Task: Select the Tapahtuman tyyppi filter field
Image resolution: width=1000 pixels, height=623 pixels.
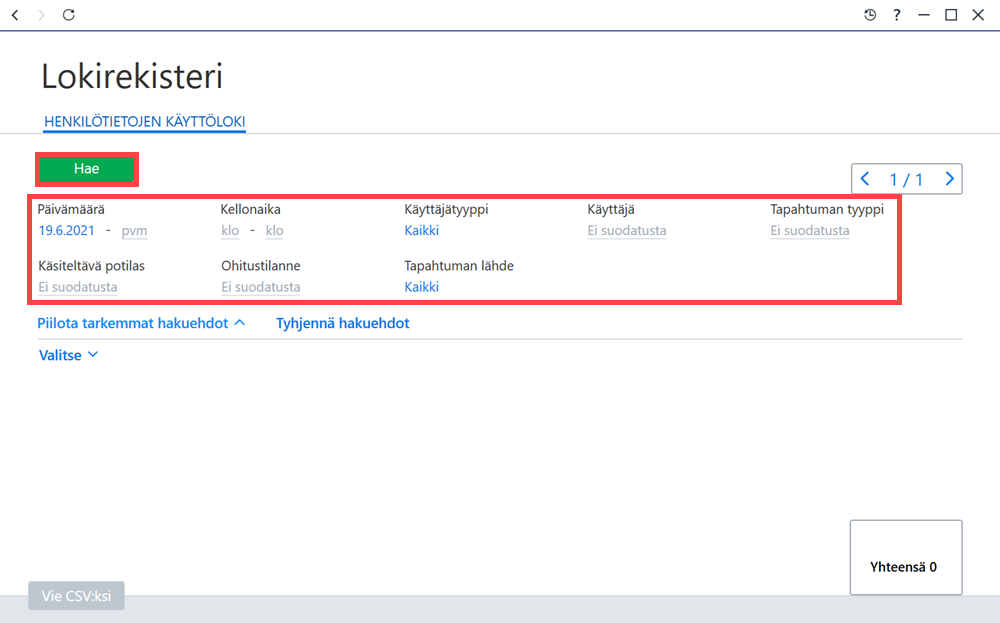Action: coord(810,231)
